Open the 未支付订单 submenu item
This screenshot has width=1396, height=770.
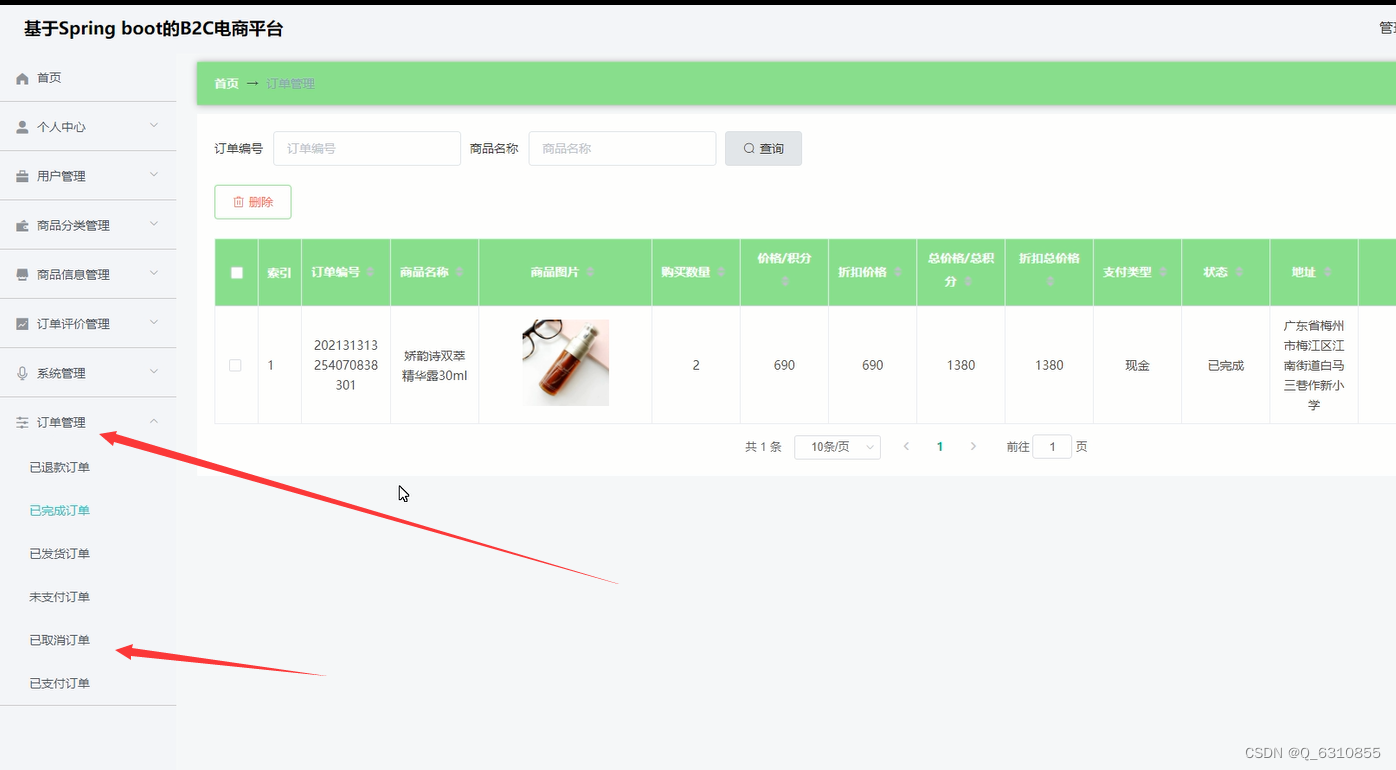(x=59, y=597)
